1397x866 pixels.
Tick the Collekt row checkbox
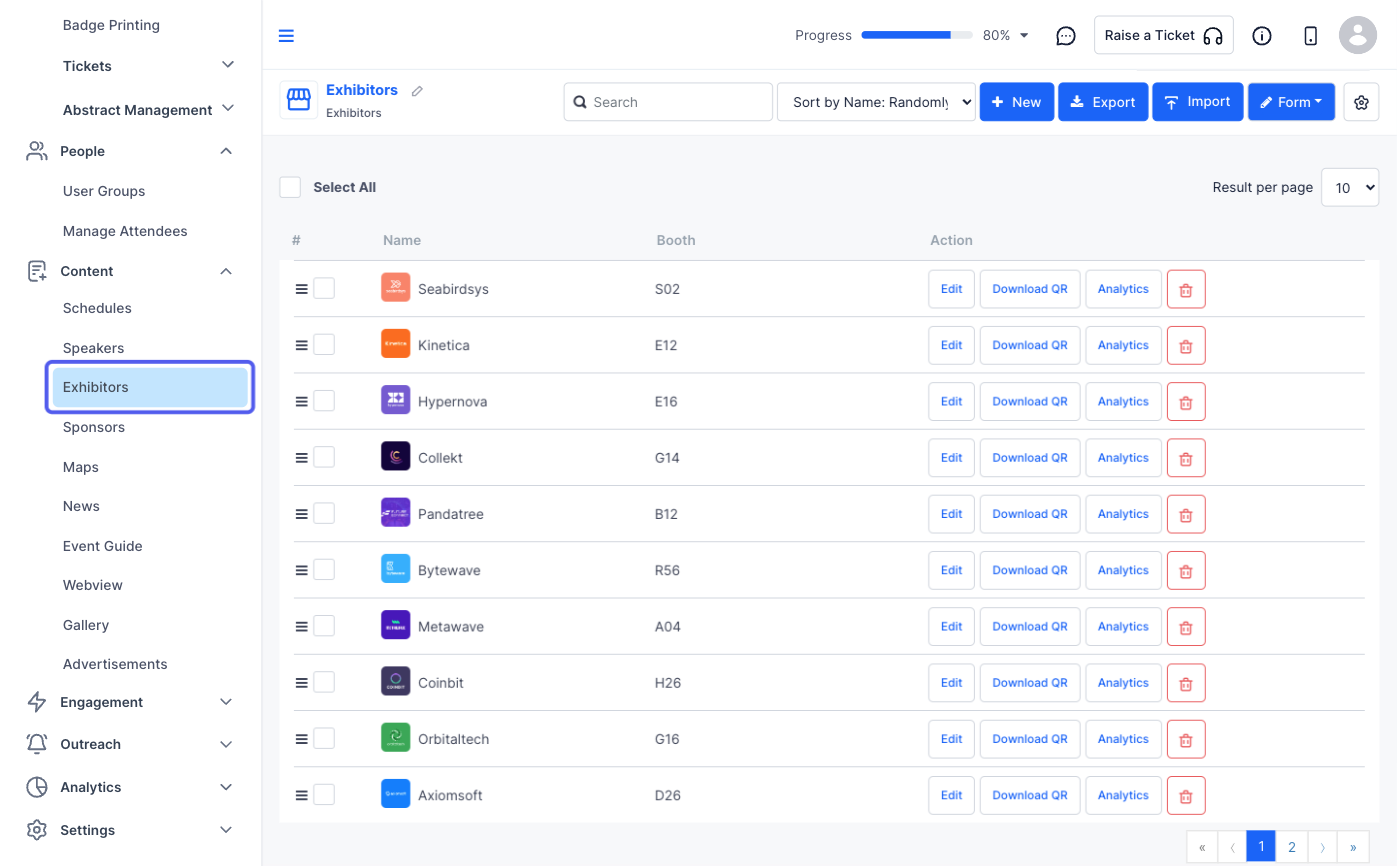[x=324, y=457]
